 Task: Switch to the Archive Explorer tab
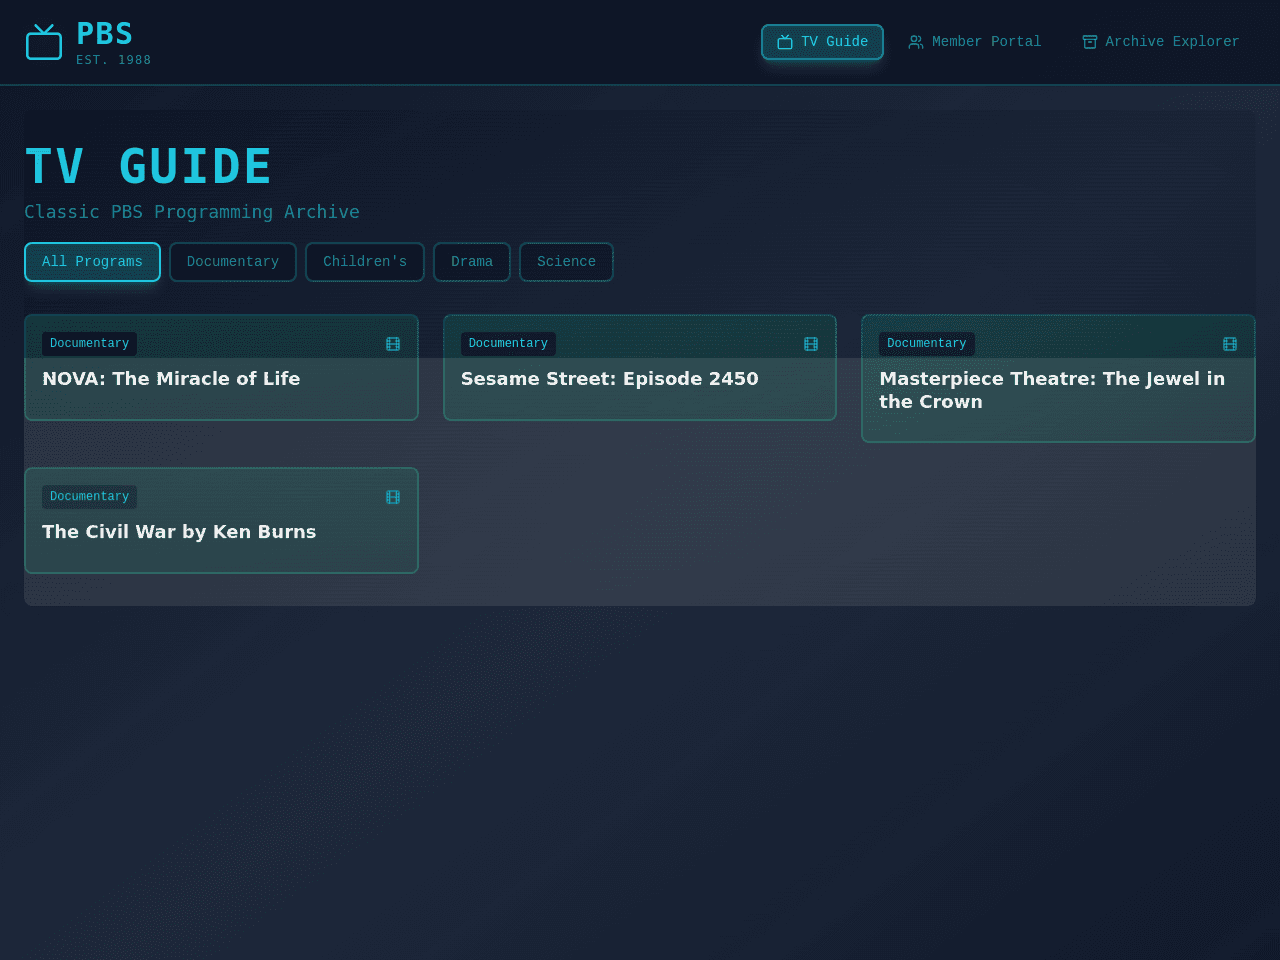pyautogui.click(x=1160, y=42)
